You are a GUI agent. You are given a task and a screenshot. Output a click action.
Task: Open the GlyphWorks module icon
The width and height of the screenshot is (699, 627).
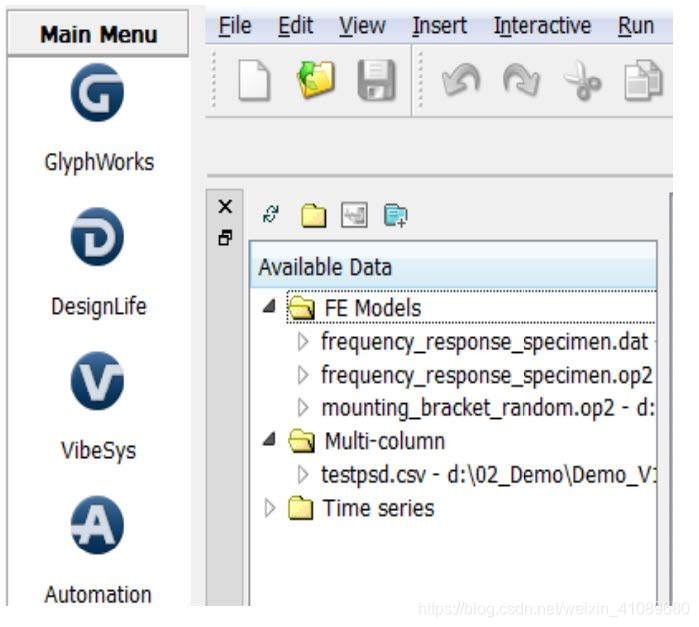(97, 92)
